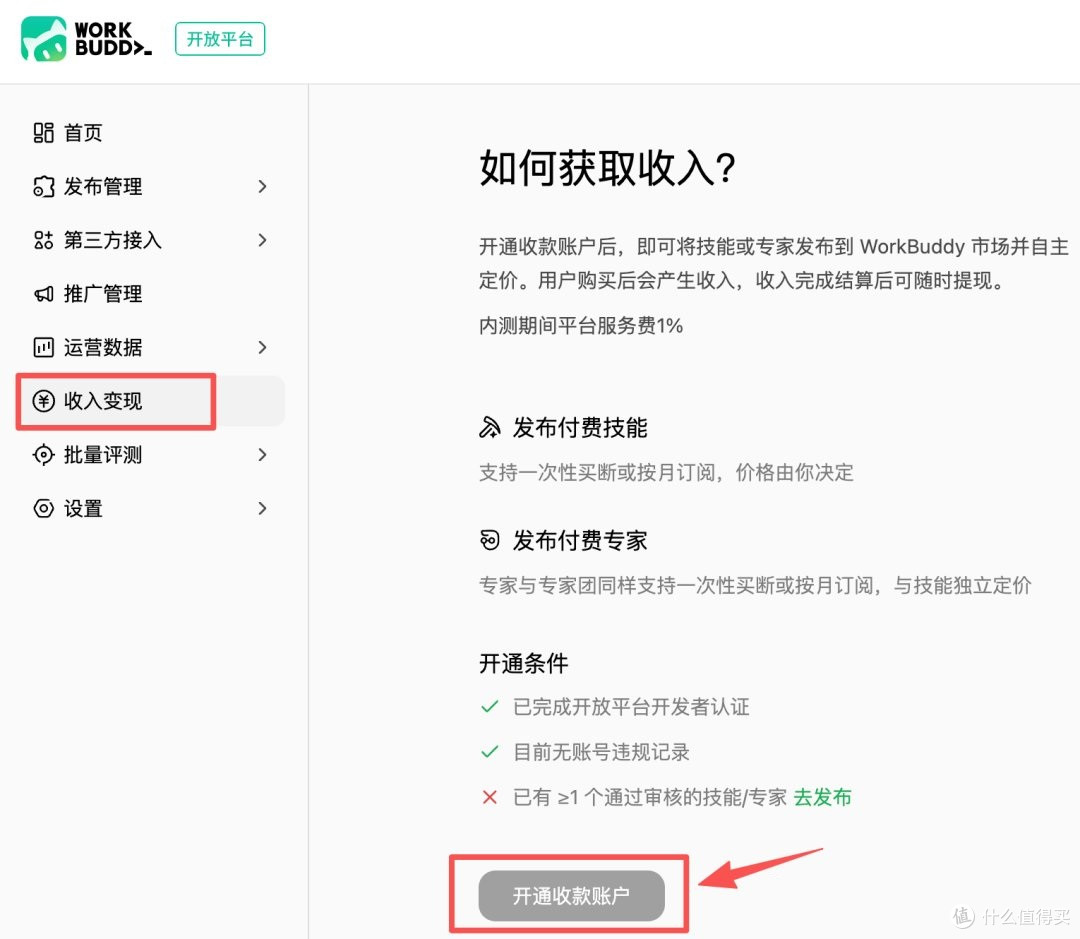
Task: Click 目前无账号违规记录 text
Action: click(601, 752)
